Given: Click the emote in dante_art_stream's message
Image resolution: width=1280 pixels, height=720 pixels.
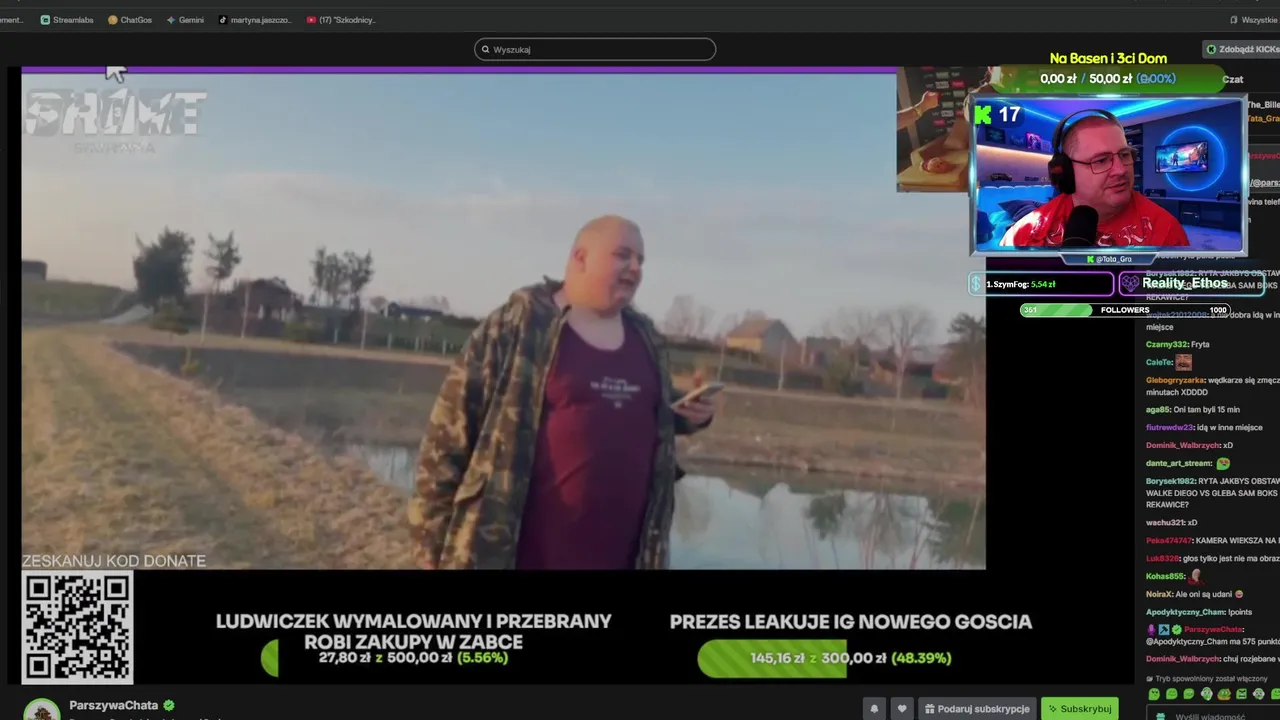Looking at the screenshot, I should [1223, 463].
